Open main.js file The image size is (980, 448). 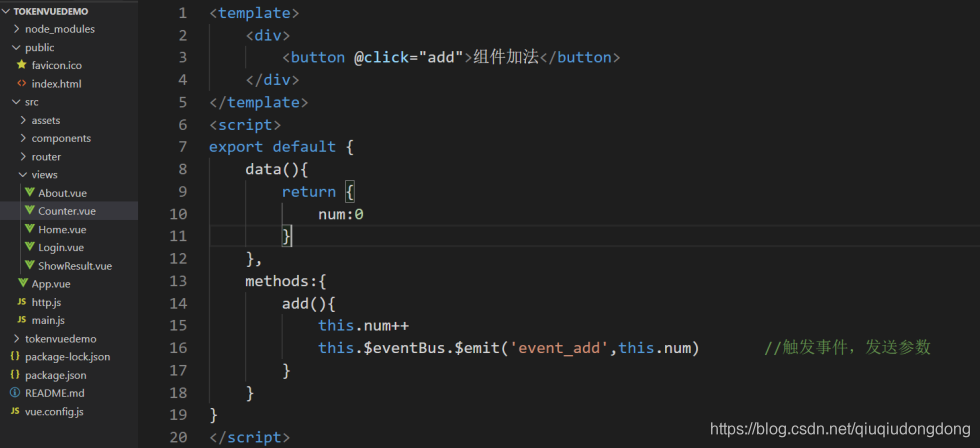(x=48, y=321)
